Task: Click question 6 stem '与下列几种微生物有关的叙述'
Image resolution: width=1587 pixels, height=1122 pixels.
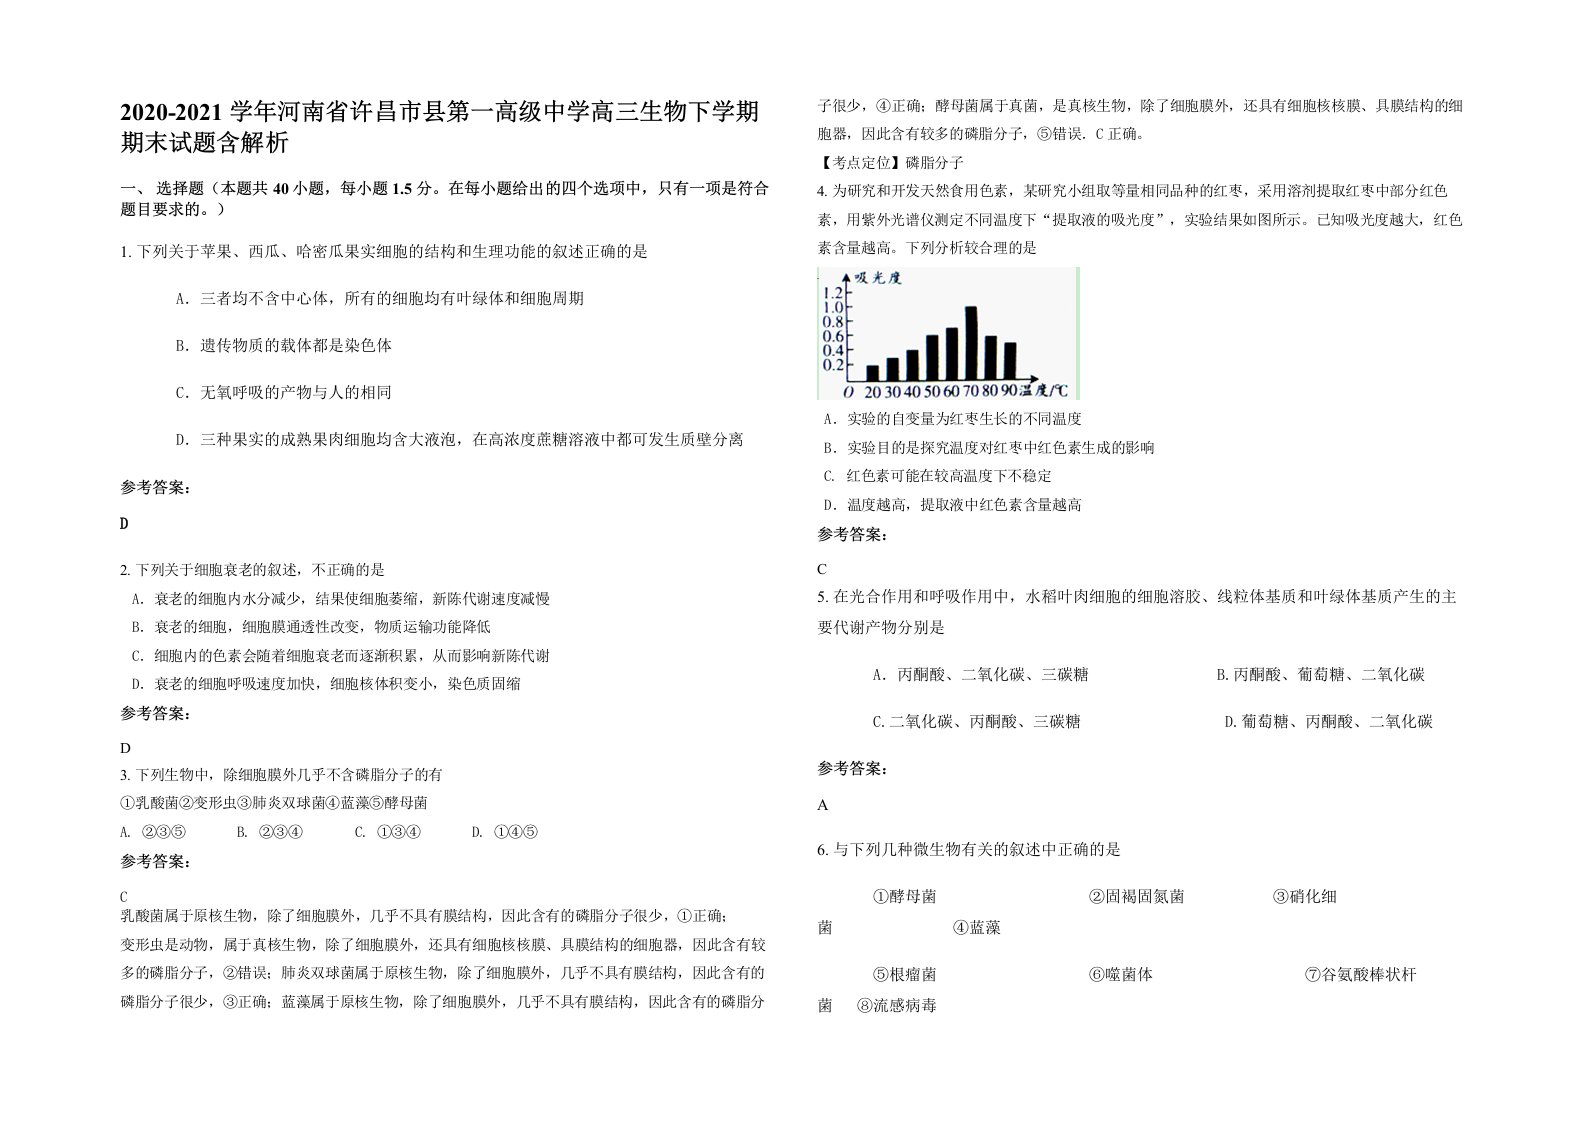Action: 969,850
